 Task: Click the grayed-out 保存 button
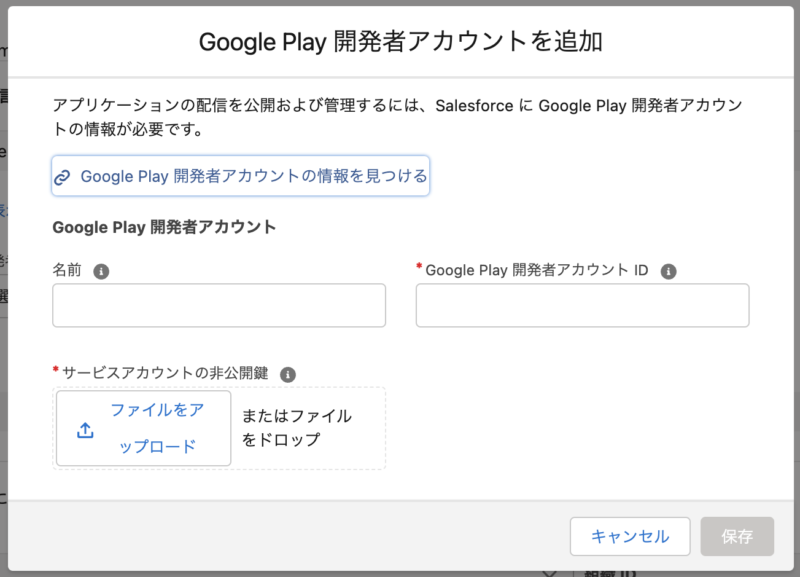pos(737,536)
